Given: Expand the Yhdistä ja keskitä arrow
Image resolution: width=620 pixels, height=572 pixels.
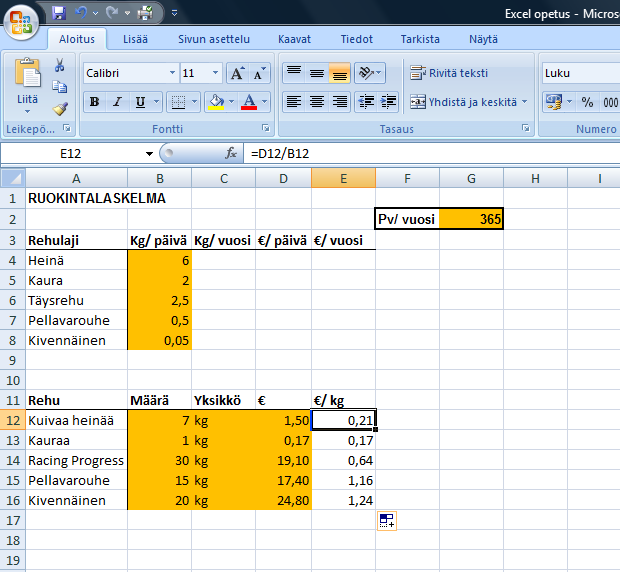Looking at the screenshot, I should click(525, 102).
